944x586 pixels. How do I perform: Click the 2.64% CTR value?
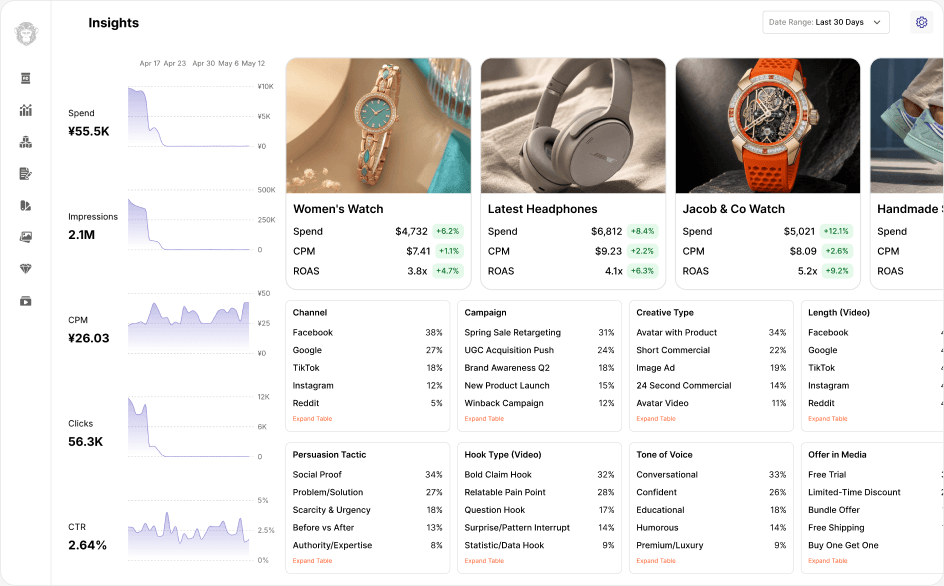click(x=87, y=546)
